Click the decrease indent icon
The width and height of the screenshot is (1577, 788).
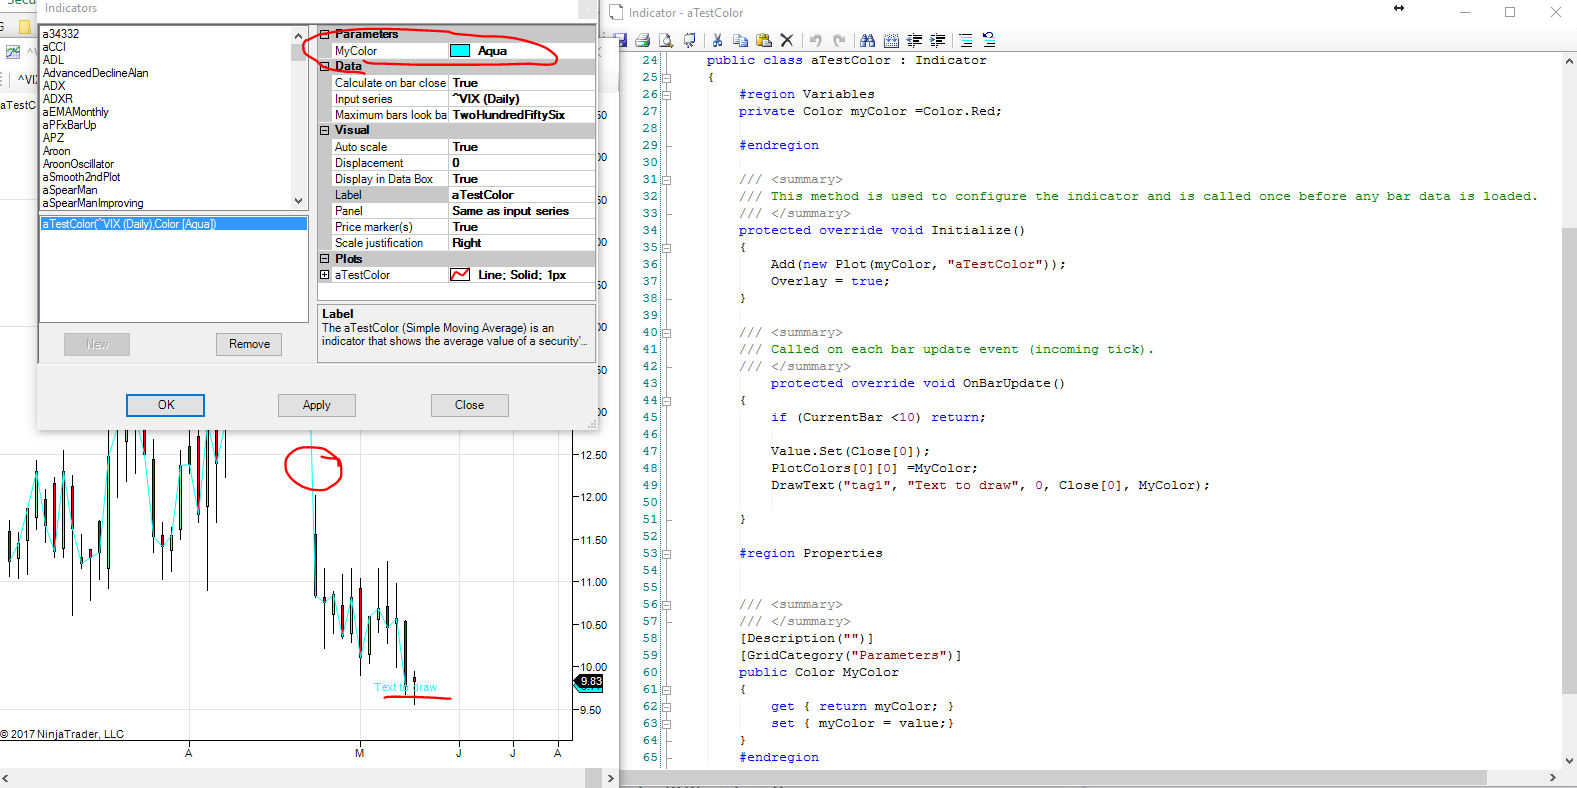point(914,40)
